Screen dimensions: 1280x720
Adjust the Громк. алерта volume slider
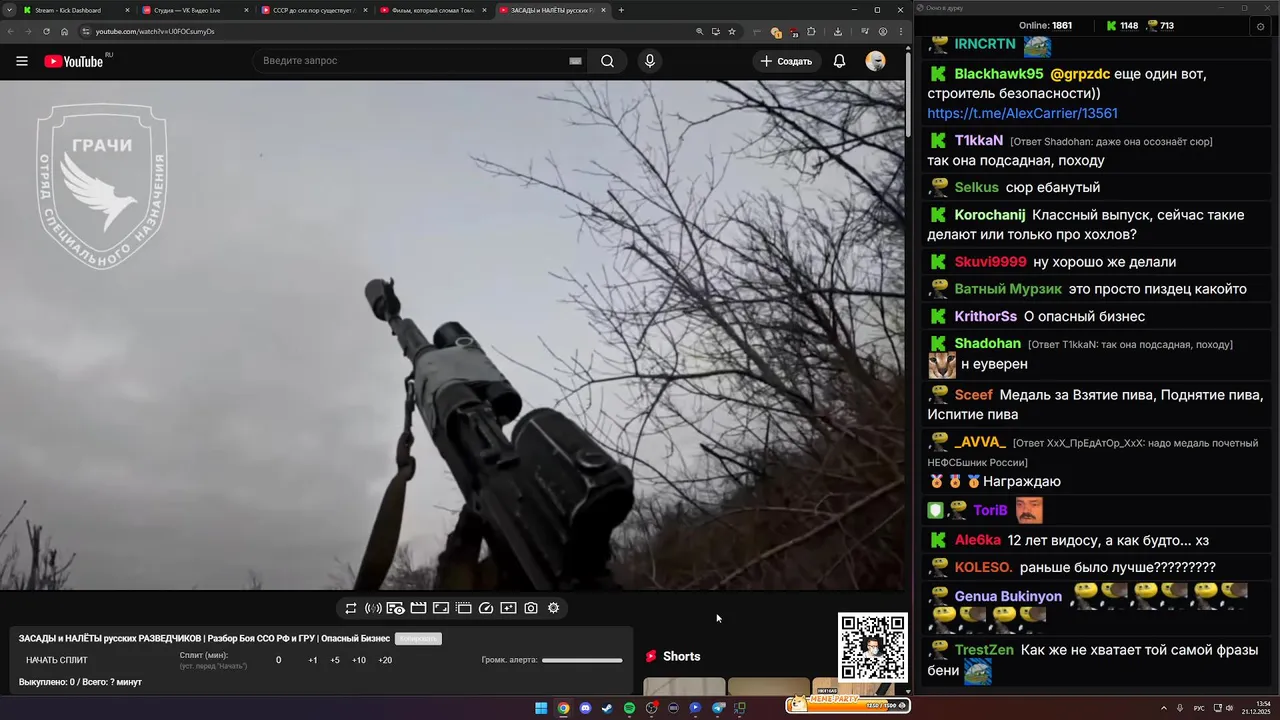point(582,660)
